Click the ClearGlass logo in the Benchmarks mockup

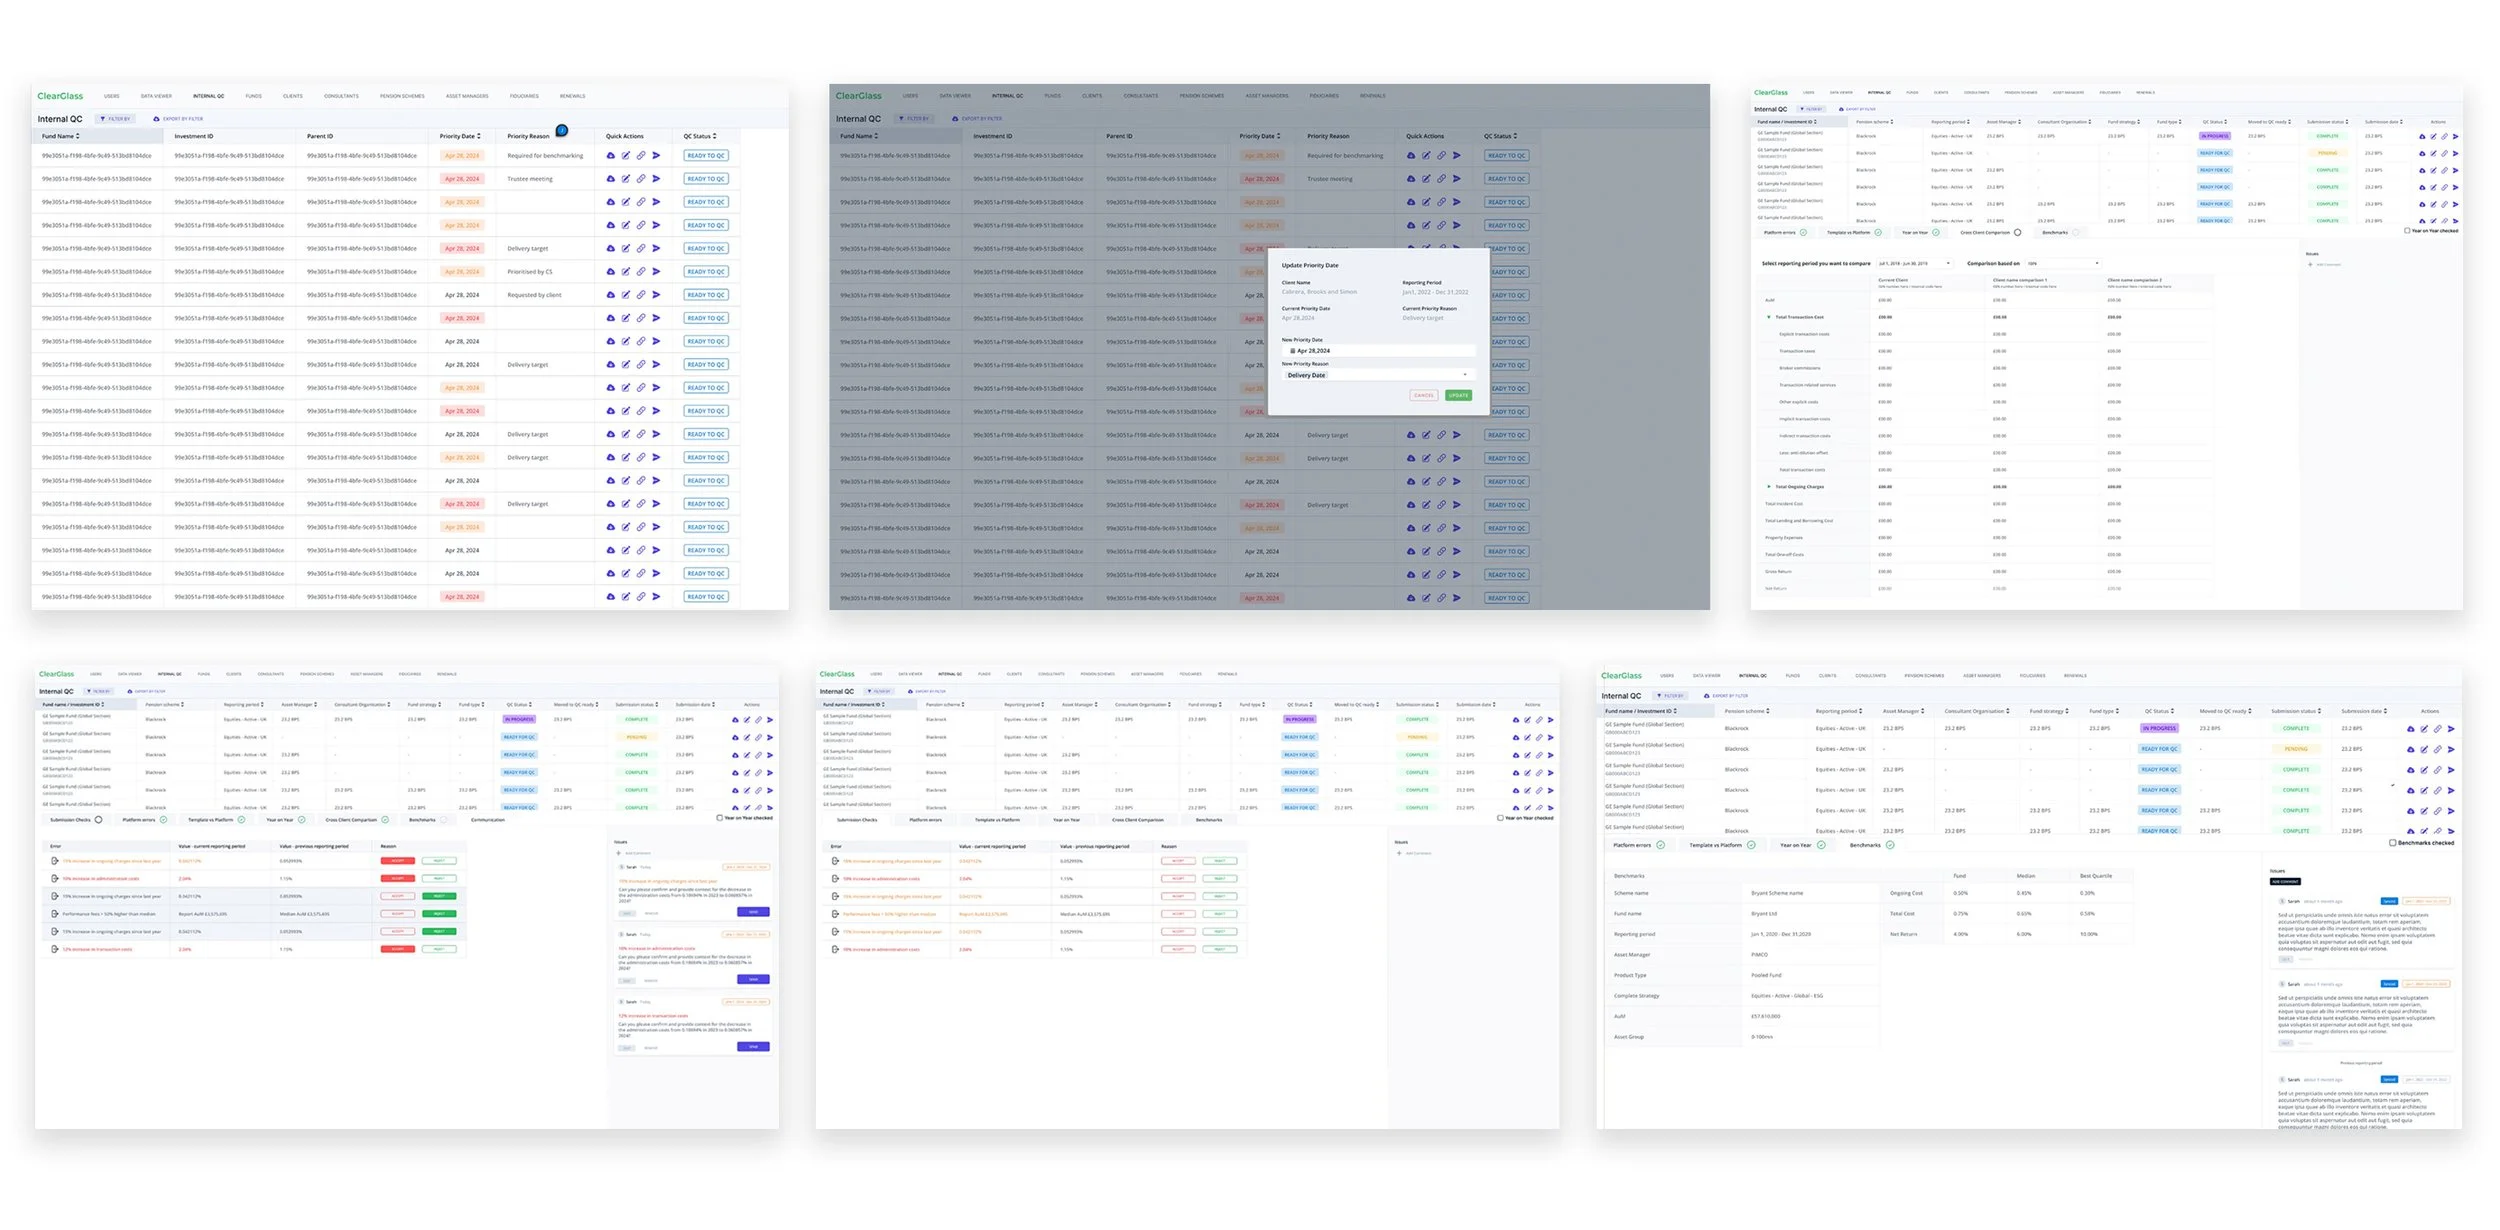(x=1621, y=676)
